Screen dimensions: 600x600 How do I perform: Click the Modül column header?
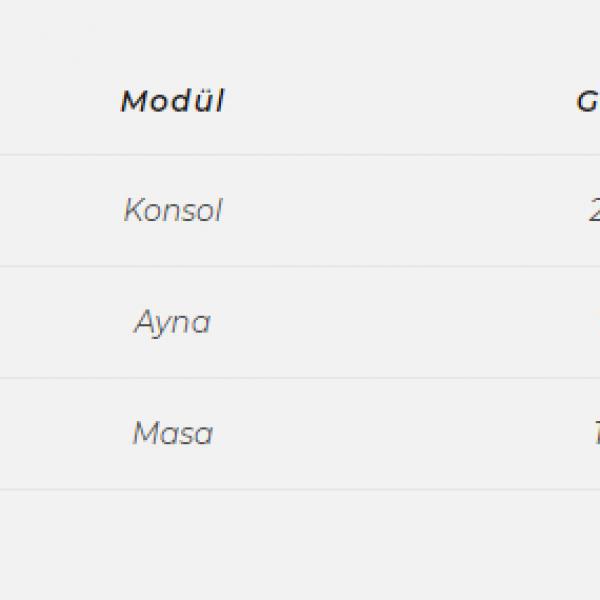(x=173, y=101)
